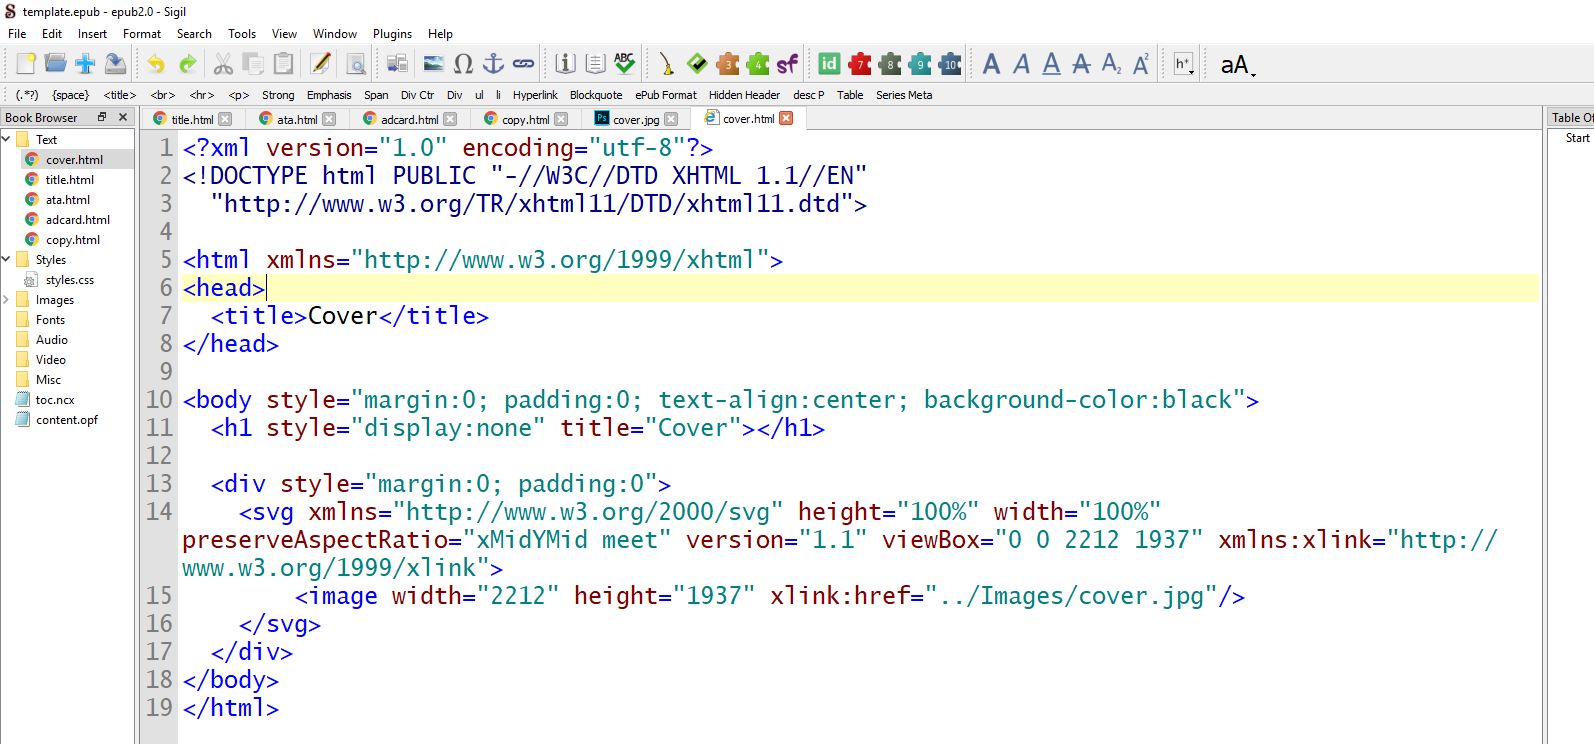Image resolution: width=1594 pixels, height=744 pixels.
Task: Open the Format menu
Action: [142, 33]
